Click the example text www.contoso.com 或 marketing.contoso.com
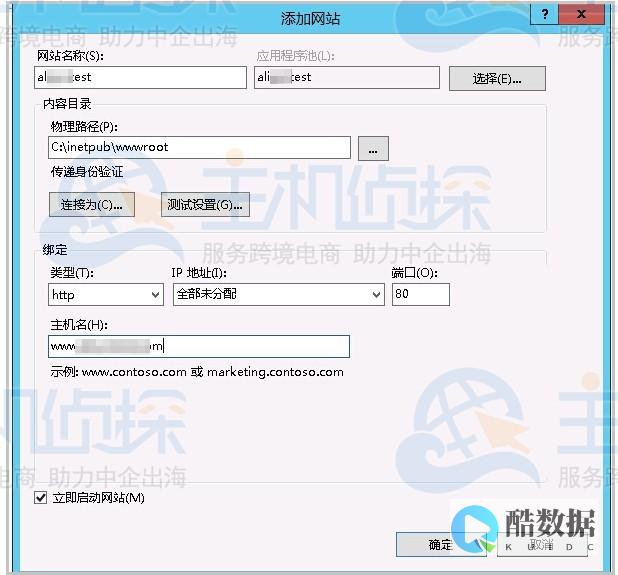Image resolution: width=618 pixels, height=575 pixels. coord(213,372)
